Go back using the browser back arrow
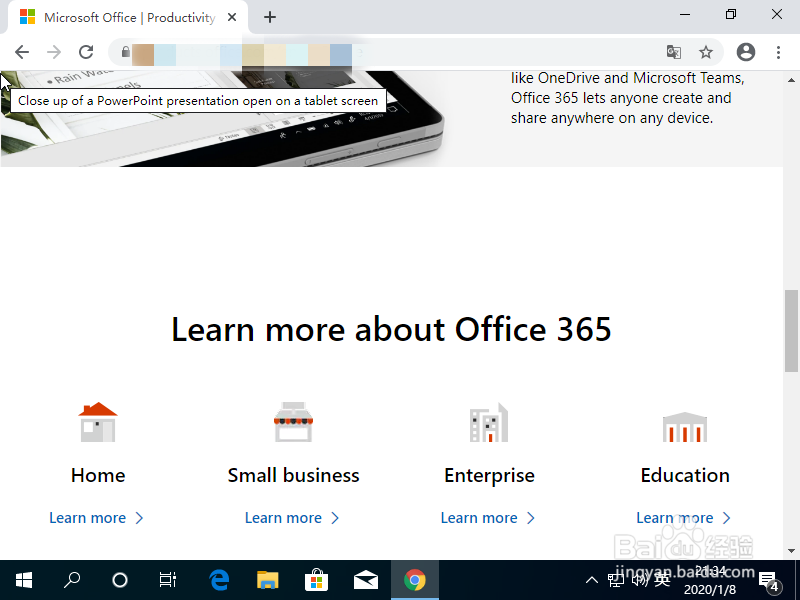Viewport: 800px width, 600px height. pos(22,52)
